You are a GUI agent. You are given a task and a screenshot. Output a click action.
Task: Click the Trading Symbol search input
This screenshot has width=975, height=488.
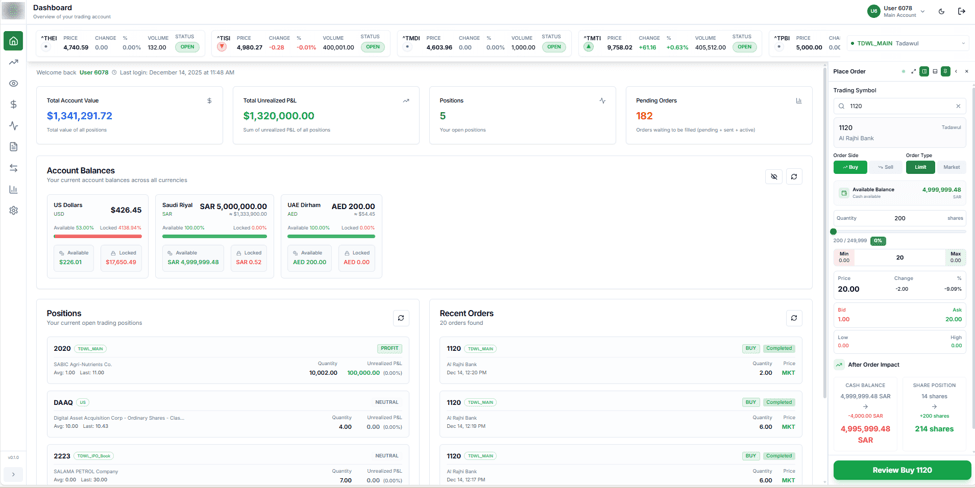[x=899, y=106]
